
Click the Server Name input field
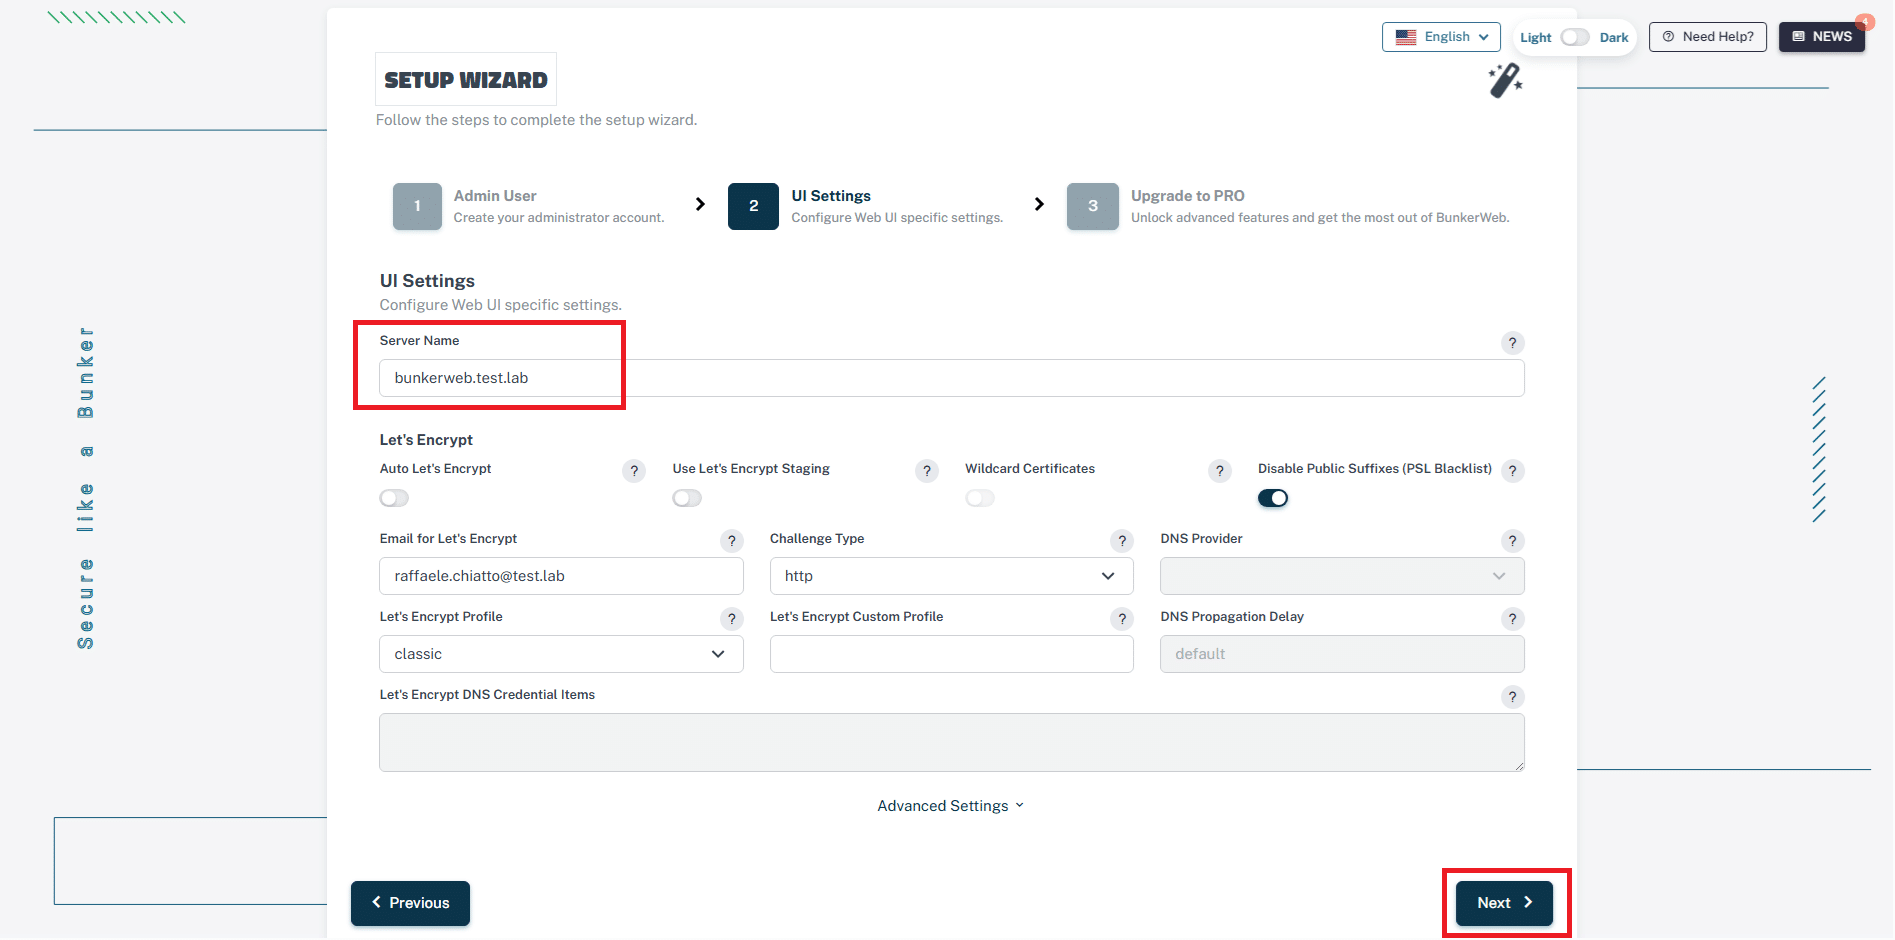950,378
